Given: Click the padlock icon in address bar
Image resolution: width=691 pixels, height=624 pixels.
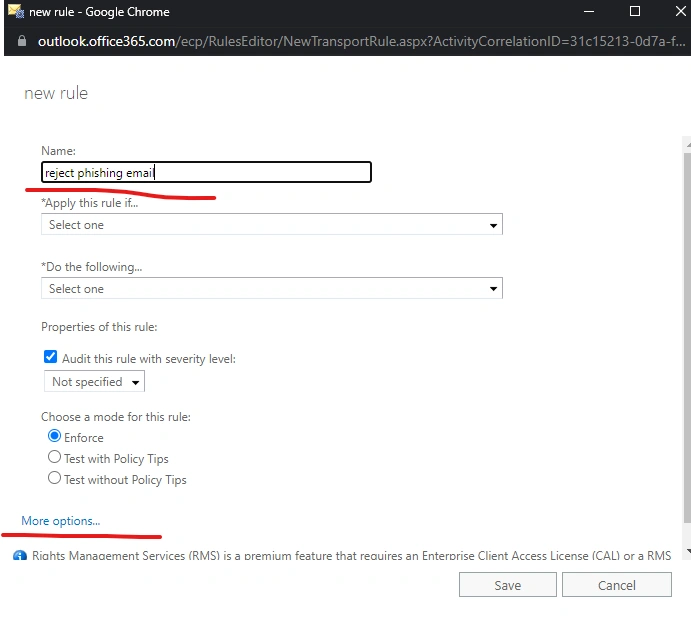Looking at the screenshot, I should tap(22, 41).
